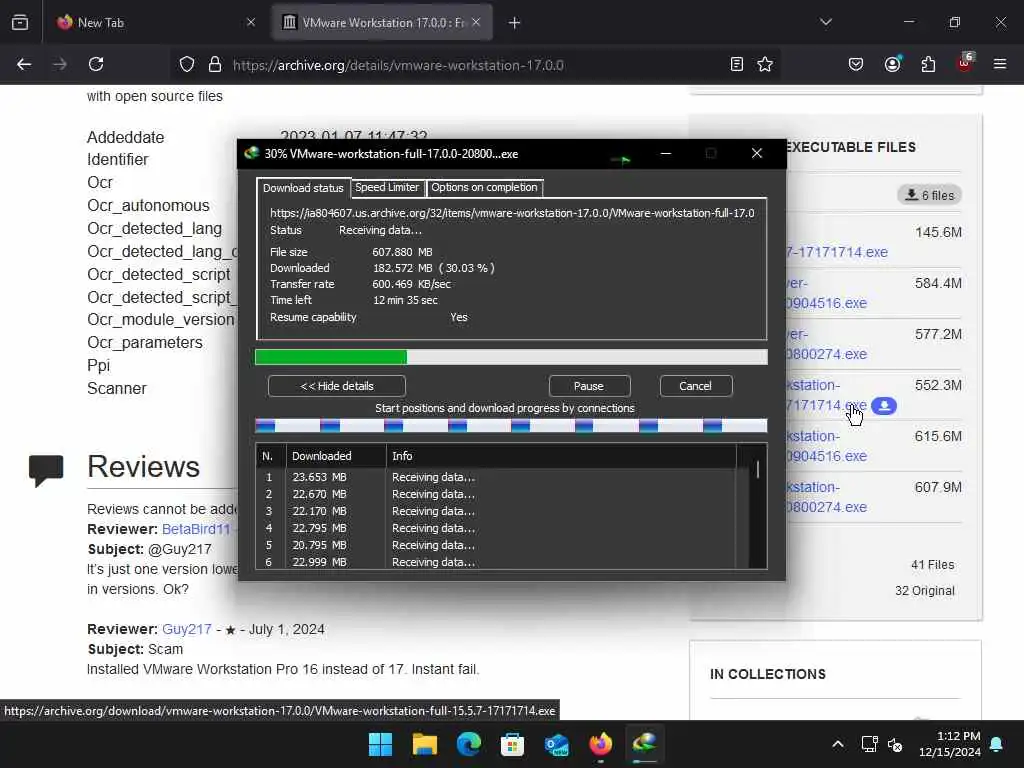This screenshot has height=768, width=1024.
Task: Cancel the VMware download
Action: point(696,386)
